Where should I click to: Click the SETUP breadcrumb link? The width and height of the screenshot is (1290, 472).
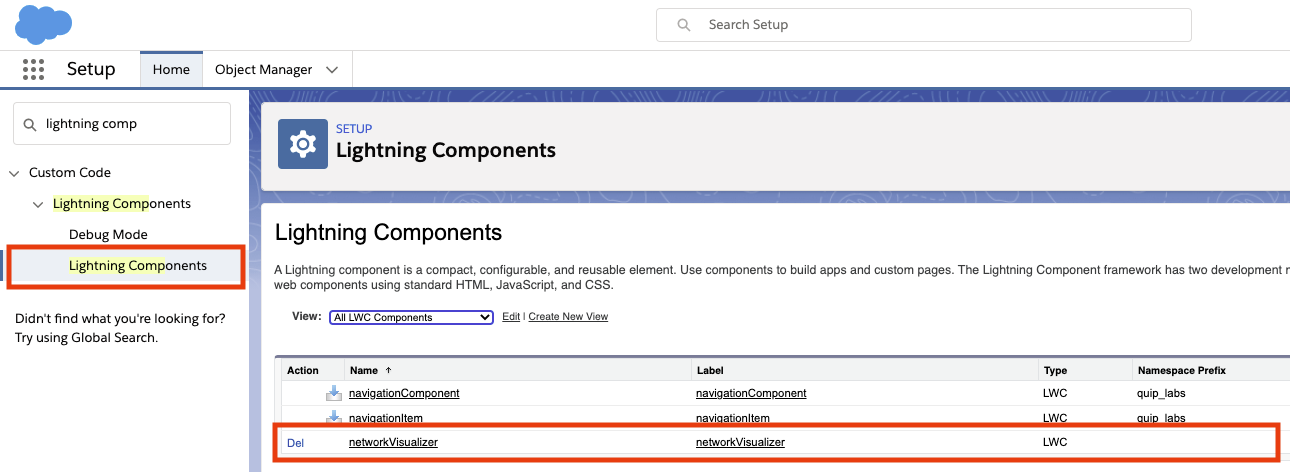tap(354, 129)
